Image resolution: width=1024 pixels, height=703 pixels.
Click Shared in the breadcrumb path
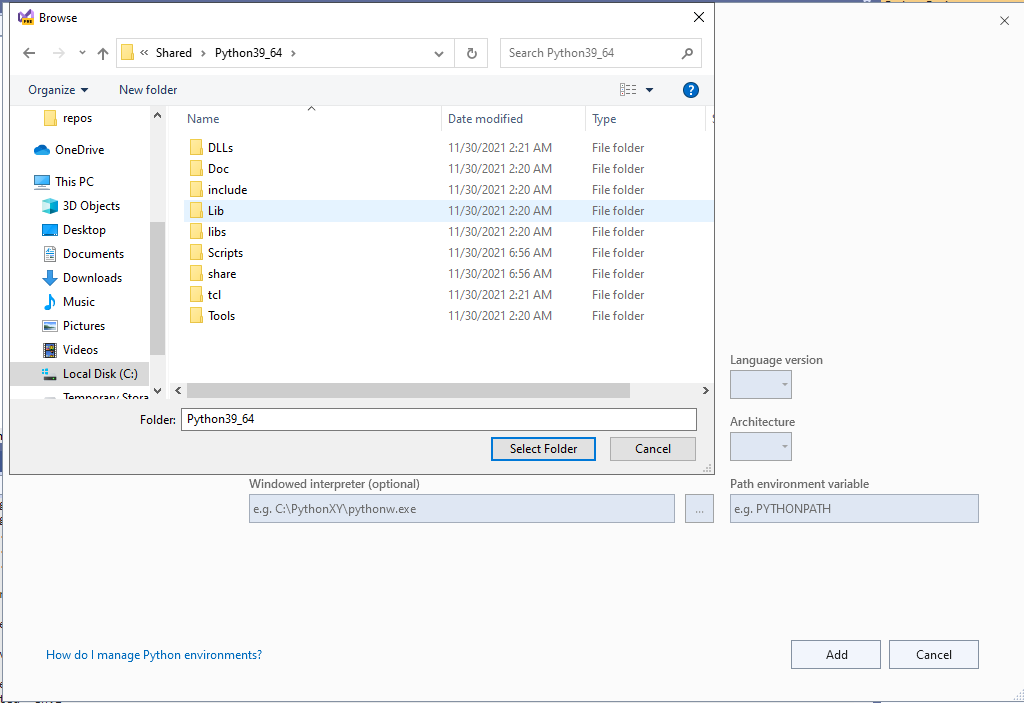tap(173, 52)
